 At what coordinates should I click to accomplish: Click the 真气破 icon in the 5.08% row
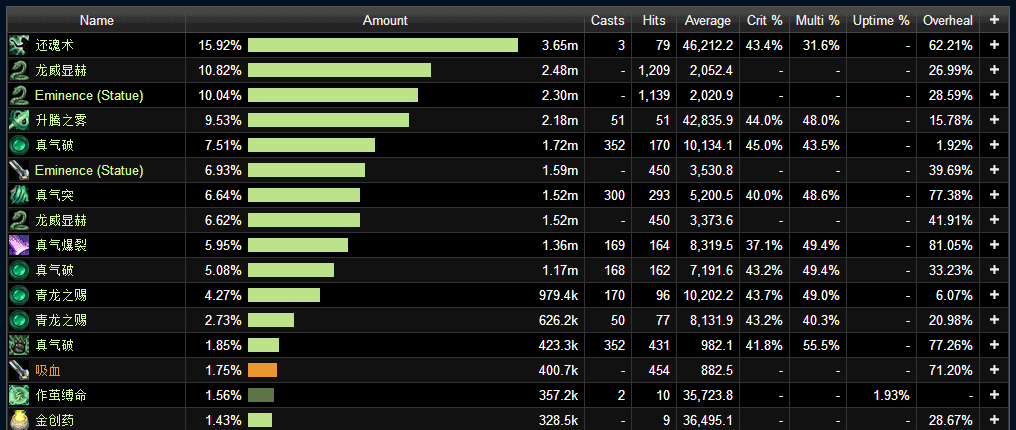[18, 271]
